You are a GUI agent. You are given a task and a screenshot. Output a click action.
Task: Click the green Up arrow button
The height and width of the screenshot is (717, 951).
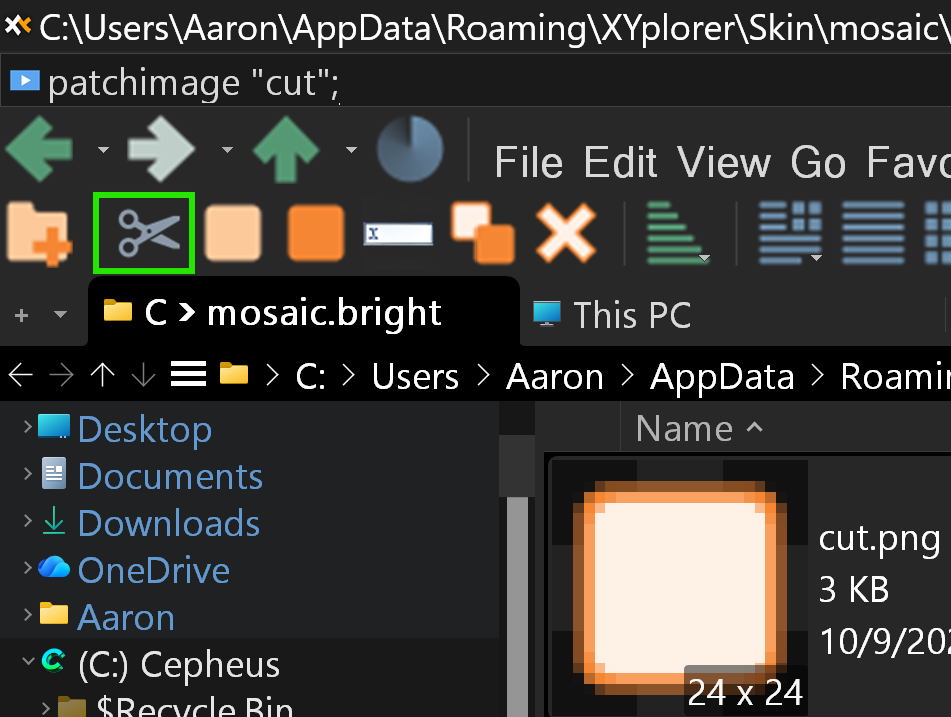click(286, 150)
